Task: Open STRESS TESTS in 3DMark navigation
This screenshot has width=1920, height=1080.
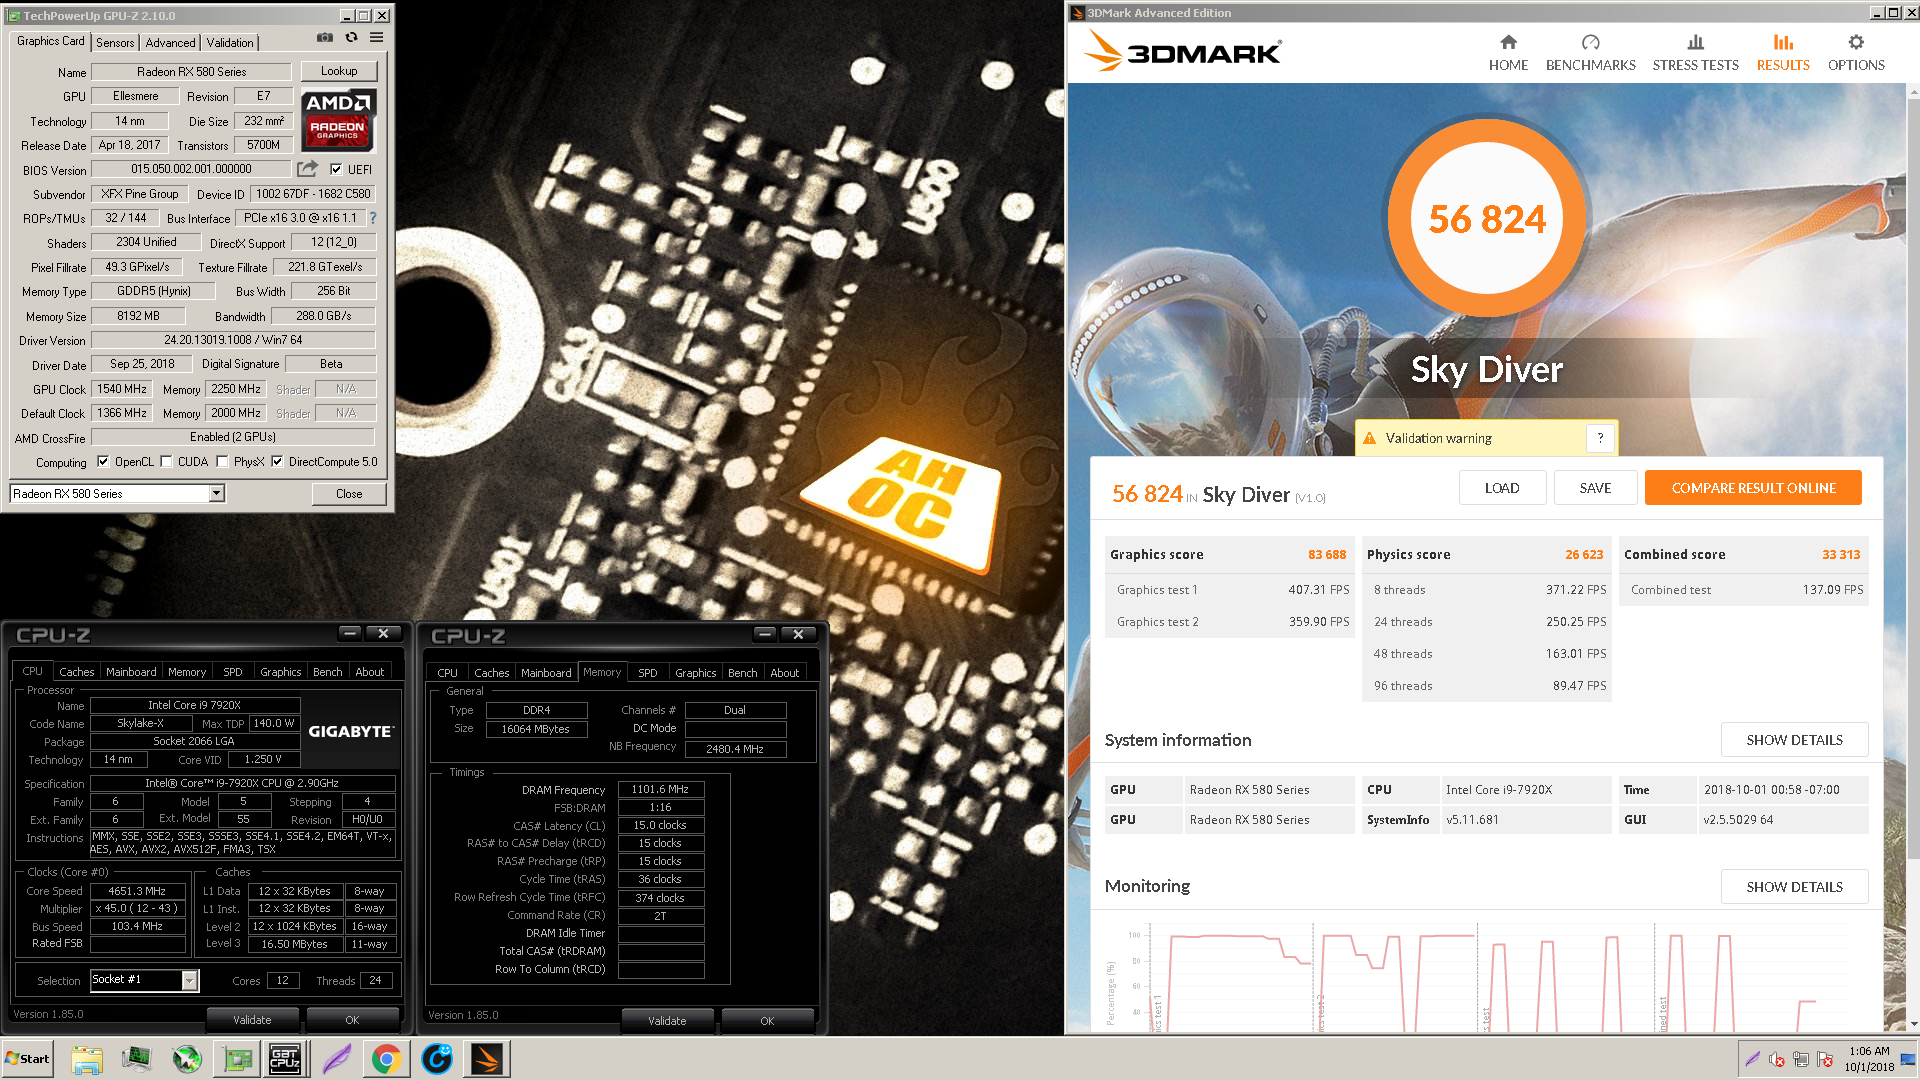Action: (1695, 53)
